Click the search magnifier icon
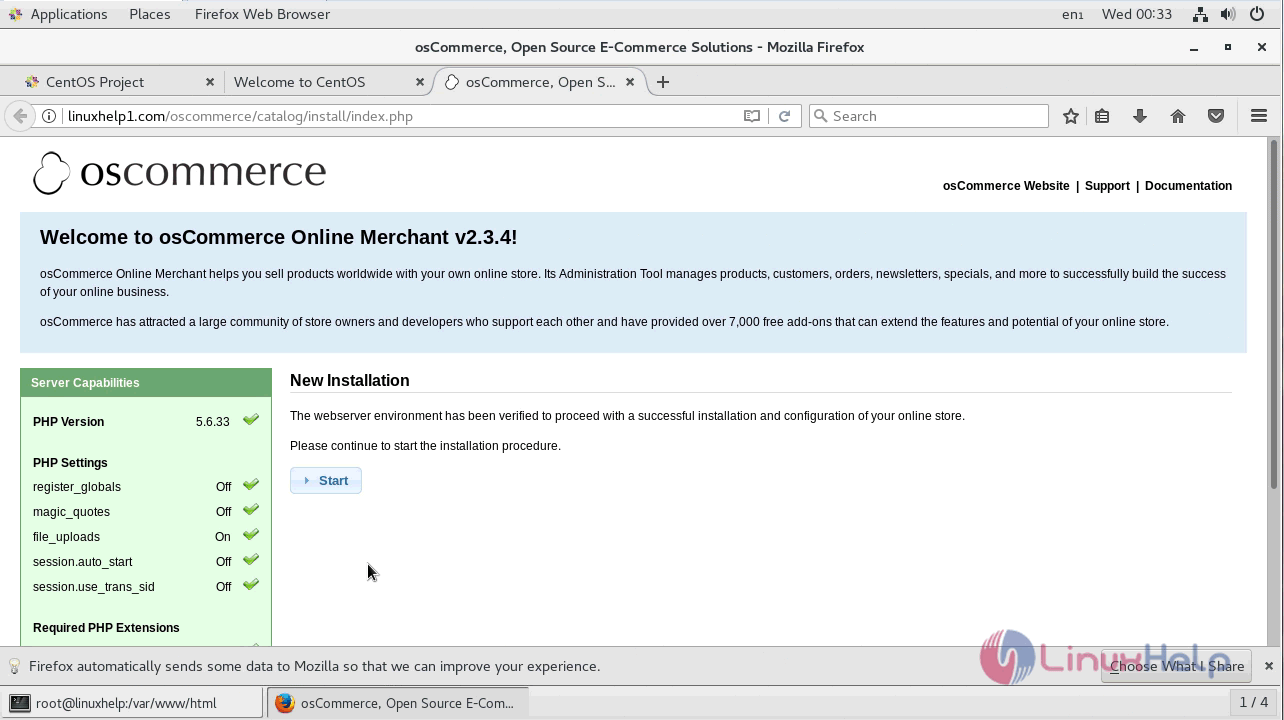 [822, 116]
